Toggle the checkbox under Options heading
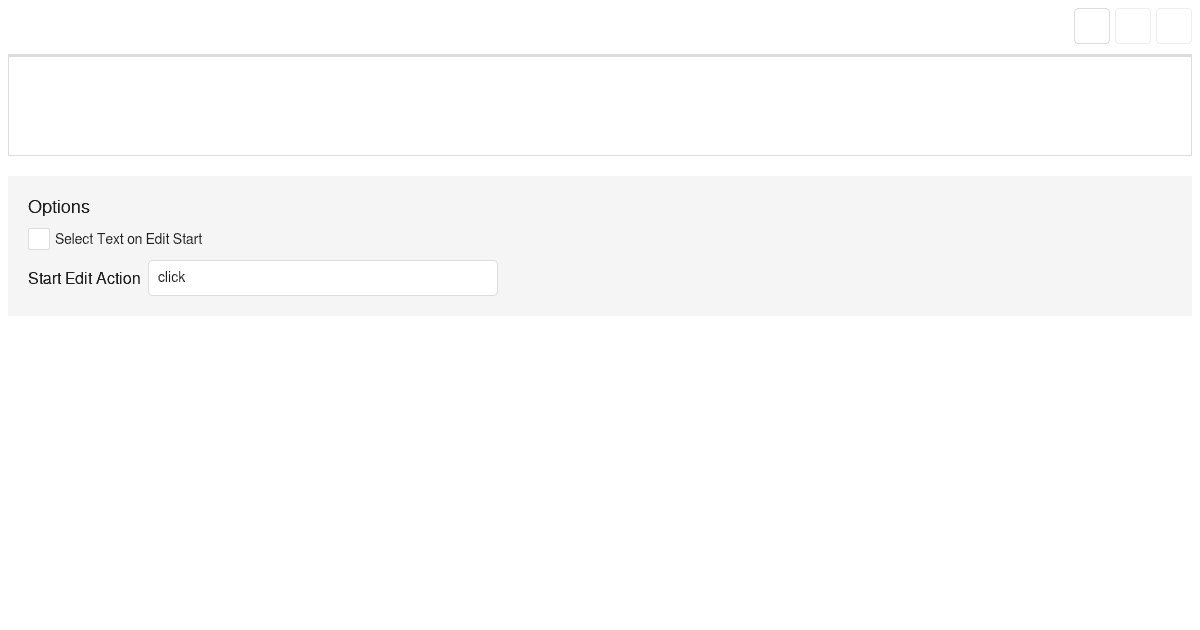This screenshot has width=1200, height=630. tap(39, 239)
